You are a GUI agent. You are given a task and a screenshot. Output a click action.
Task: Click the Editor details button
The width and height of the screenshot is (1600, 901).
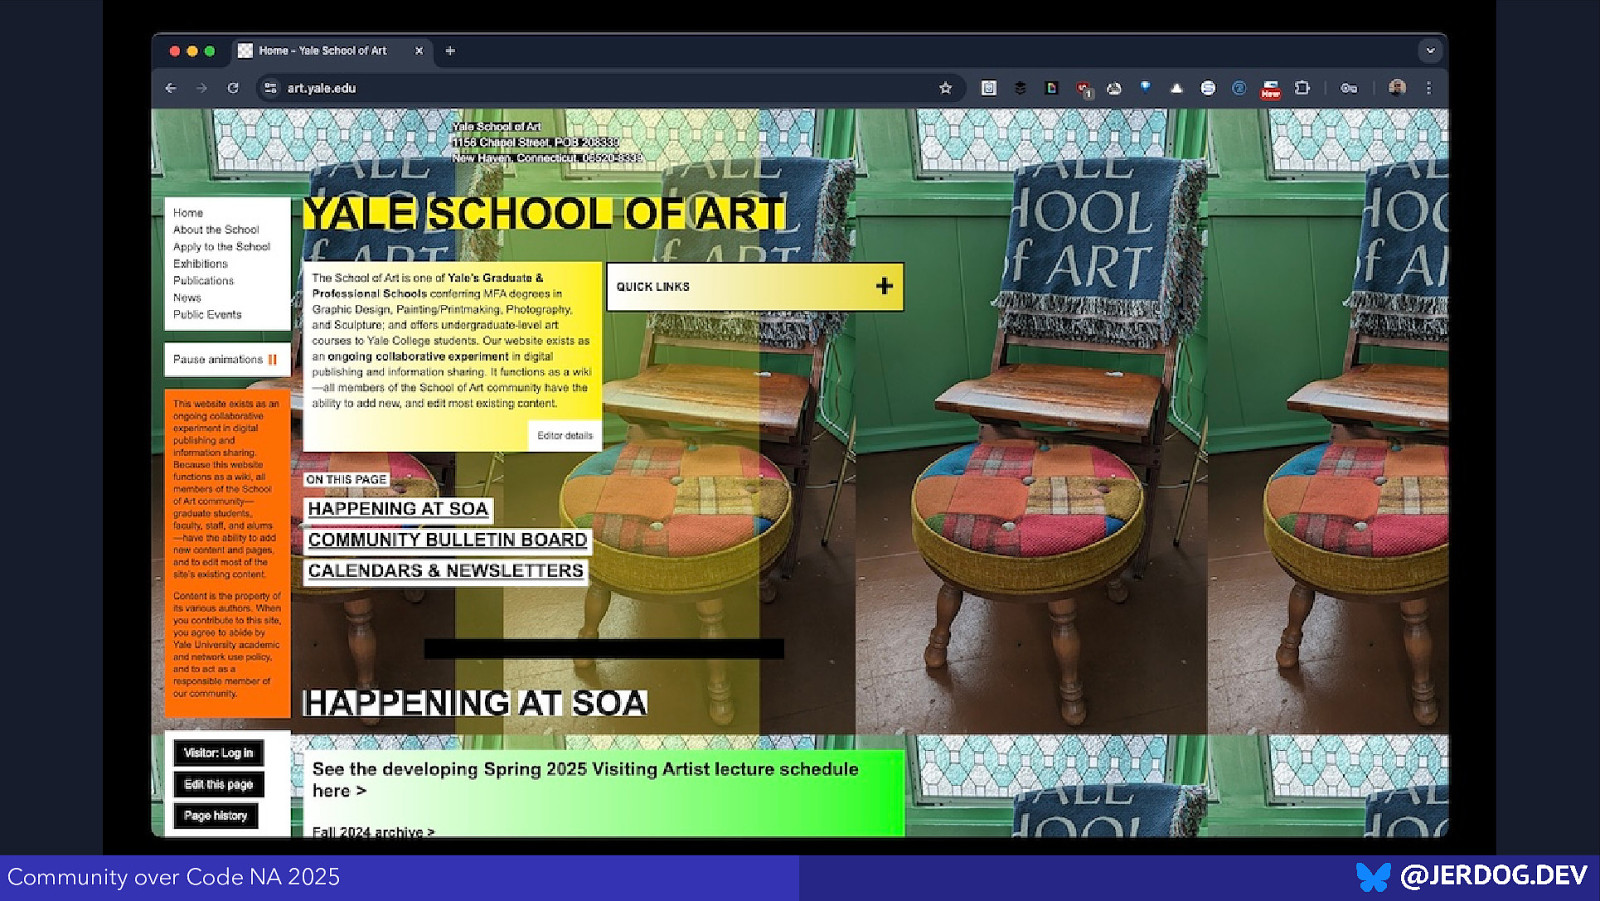pyautogui.click(x=565, y=435)
